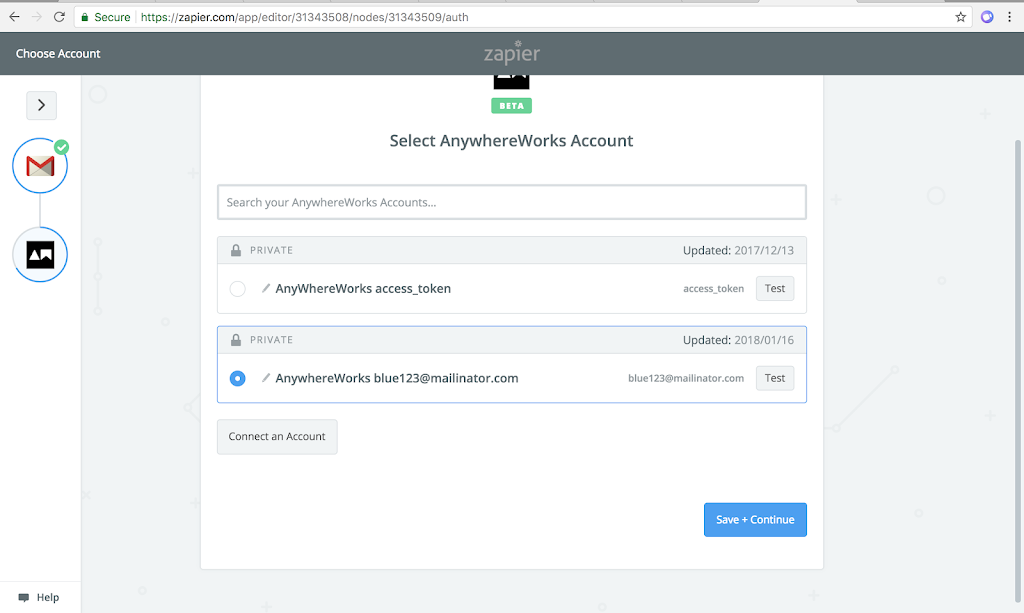The height and width of the screenshot is (613, 1024).
Task: Edit name of blue123@mailinator.com account
Action: click(x=266, y=377)
